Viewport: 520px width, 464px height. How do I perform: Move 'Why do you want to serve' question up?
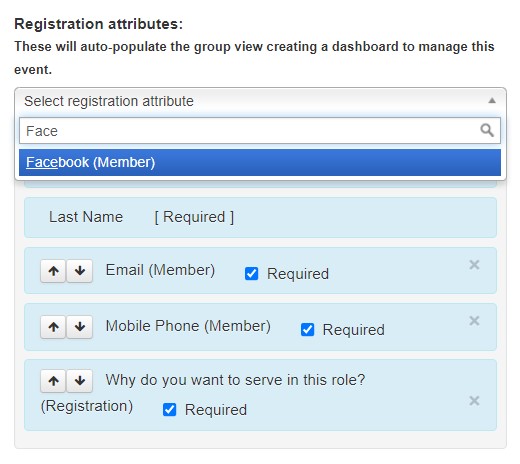tap(53, 381)
